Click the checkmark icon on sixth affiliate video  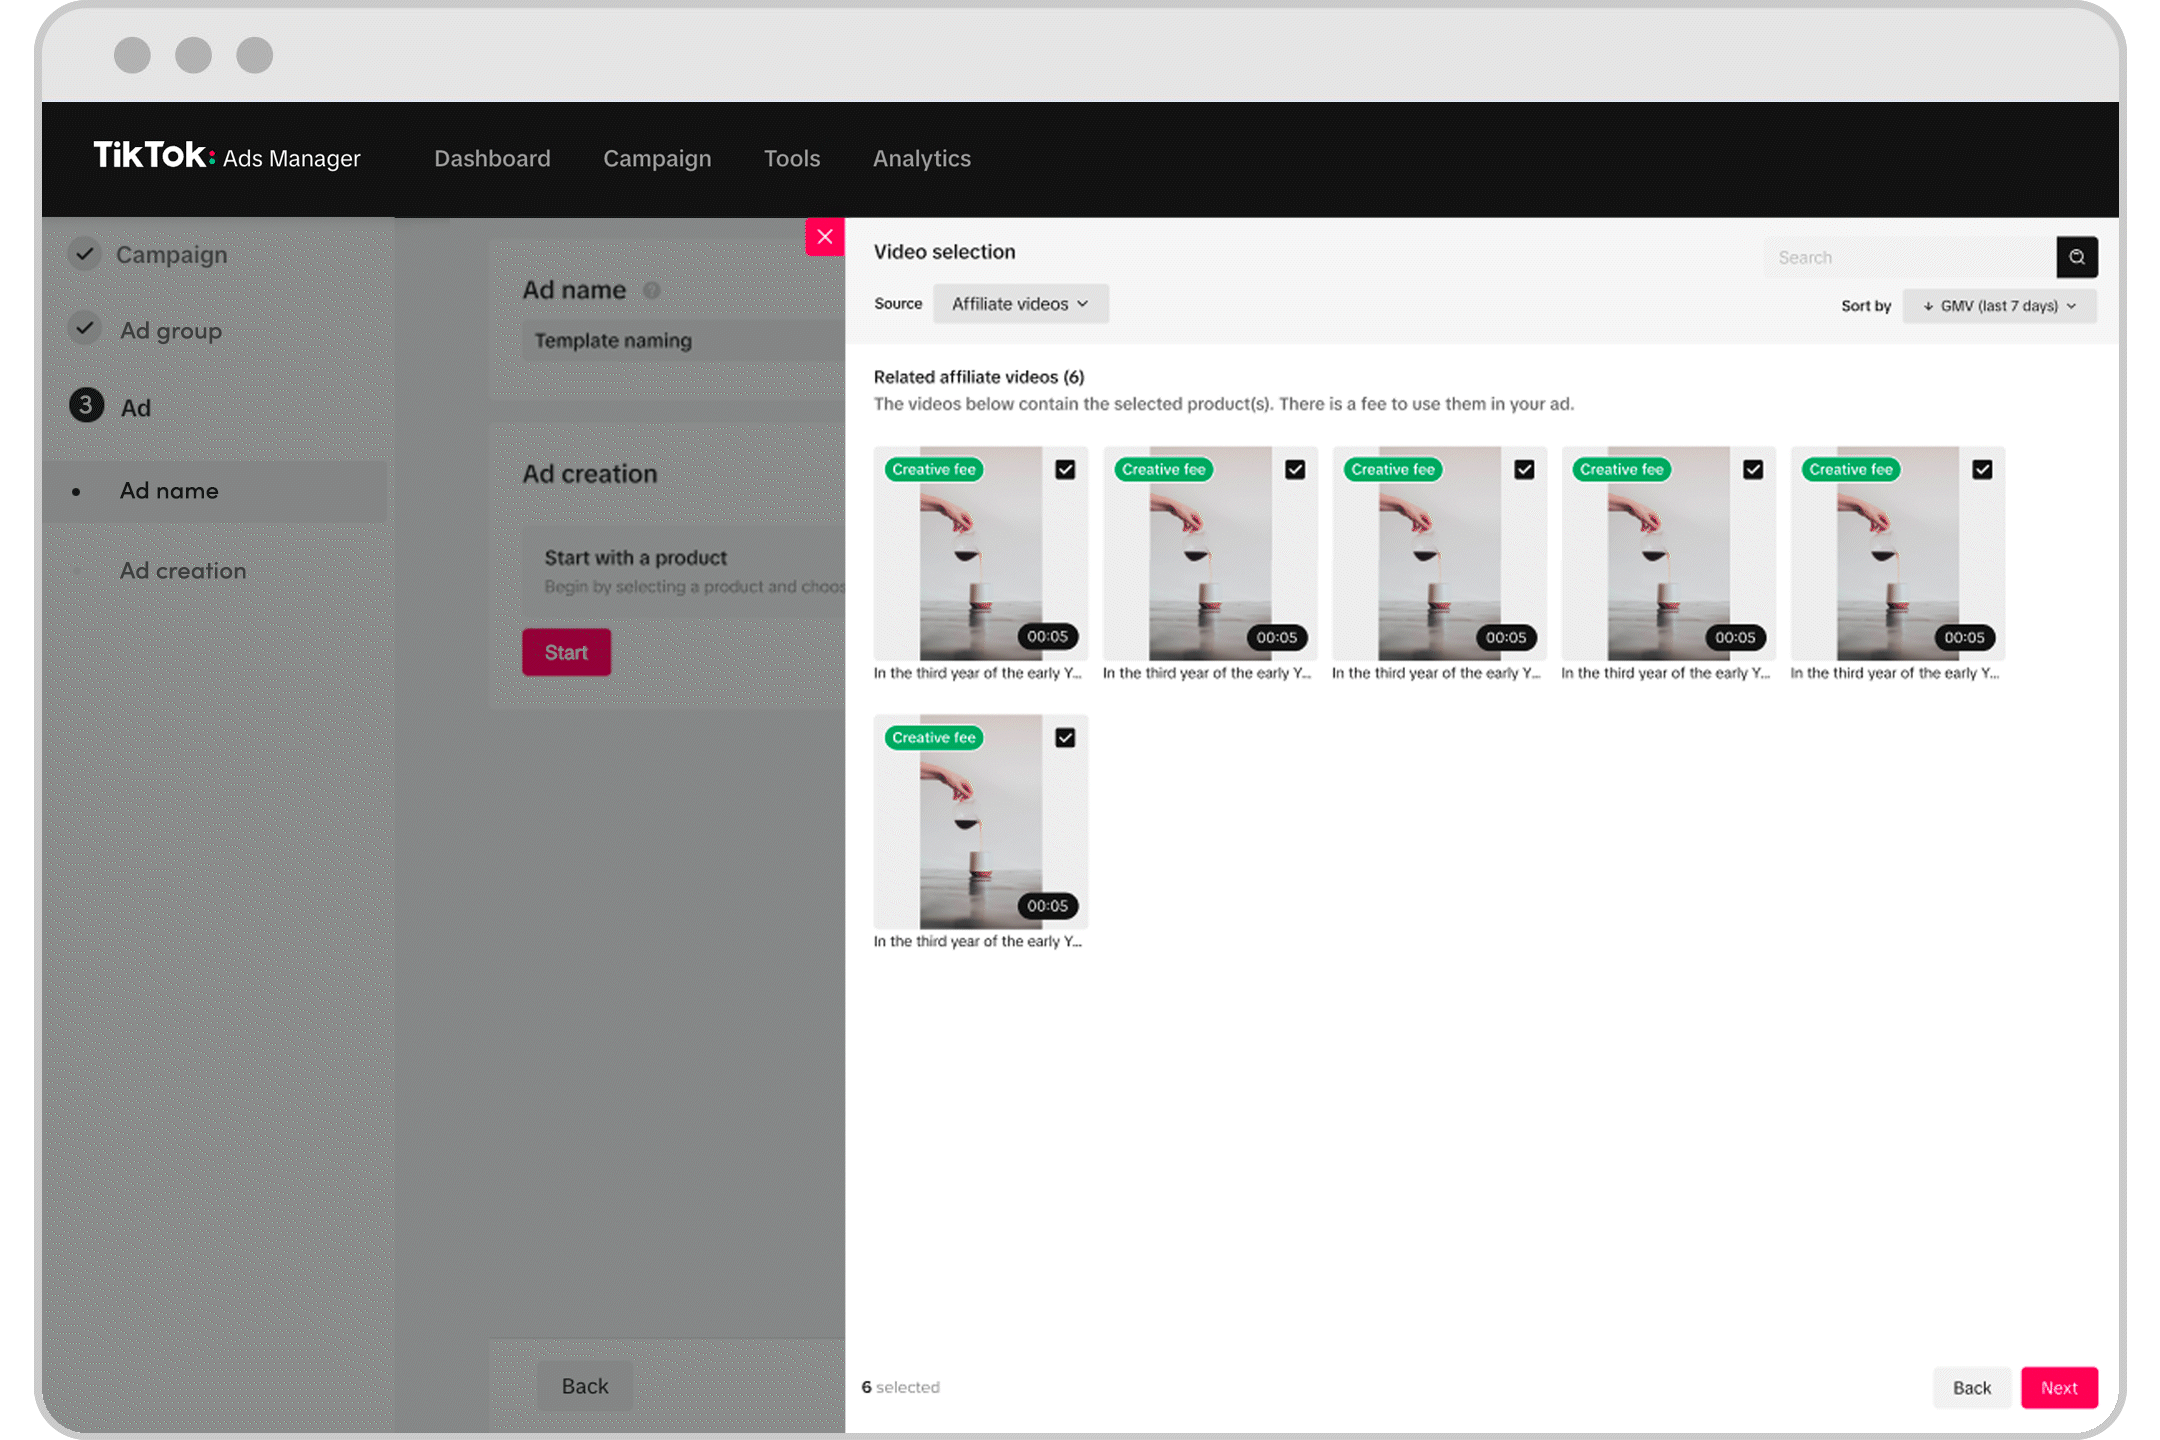coord(1066,738)
